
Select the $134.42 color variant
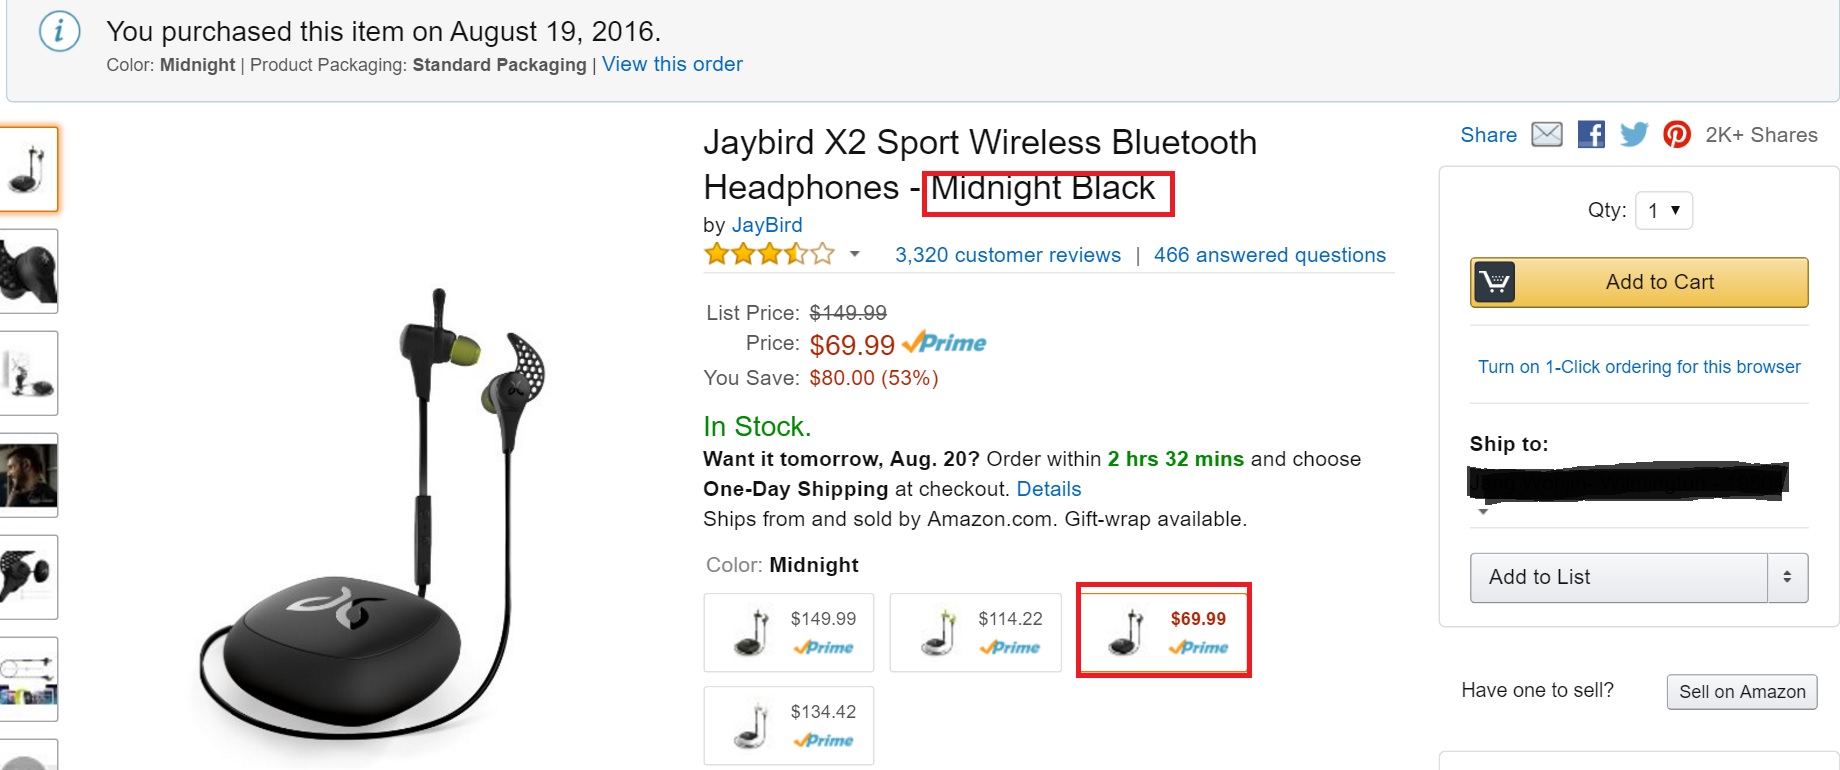coord(788,725)
